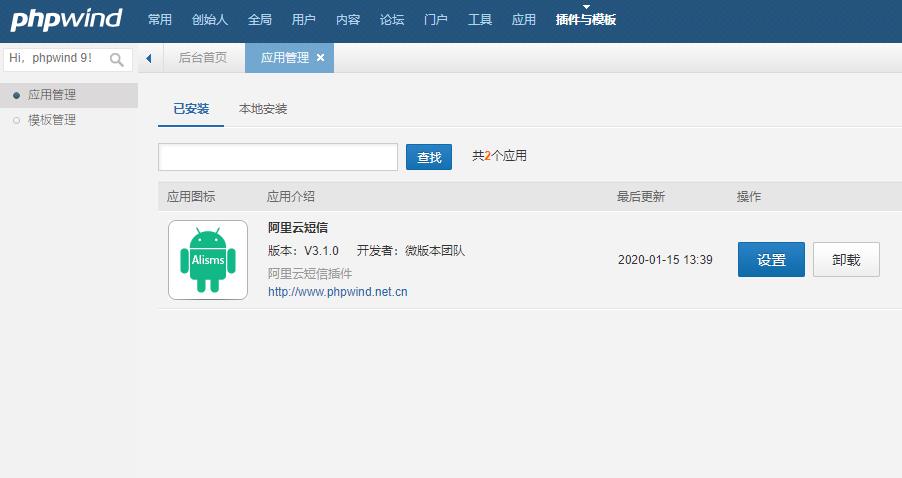Open the http://www.phpwind.net.cn link
The height and width of the screenshot is (478, 902).
pyautogui.click(x=338, y=292)
